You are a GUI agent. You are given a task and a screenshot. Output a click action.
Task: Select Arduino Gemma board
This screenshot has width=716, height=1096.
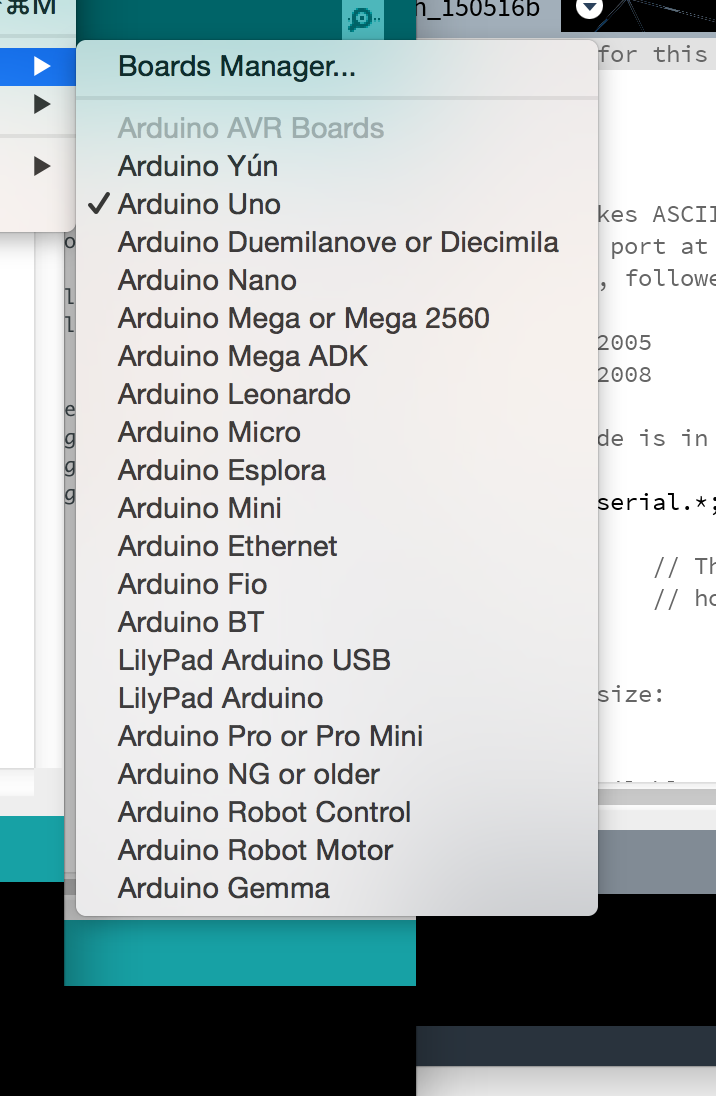click(x=336, y=888)
